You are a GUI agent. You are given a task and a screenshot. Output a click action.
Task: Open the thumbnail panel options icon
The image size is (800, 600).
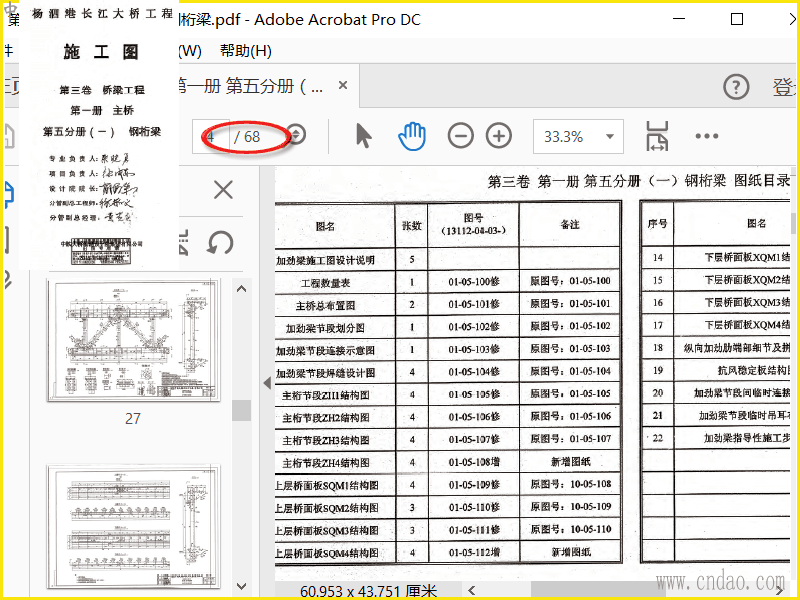[183, 242]
